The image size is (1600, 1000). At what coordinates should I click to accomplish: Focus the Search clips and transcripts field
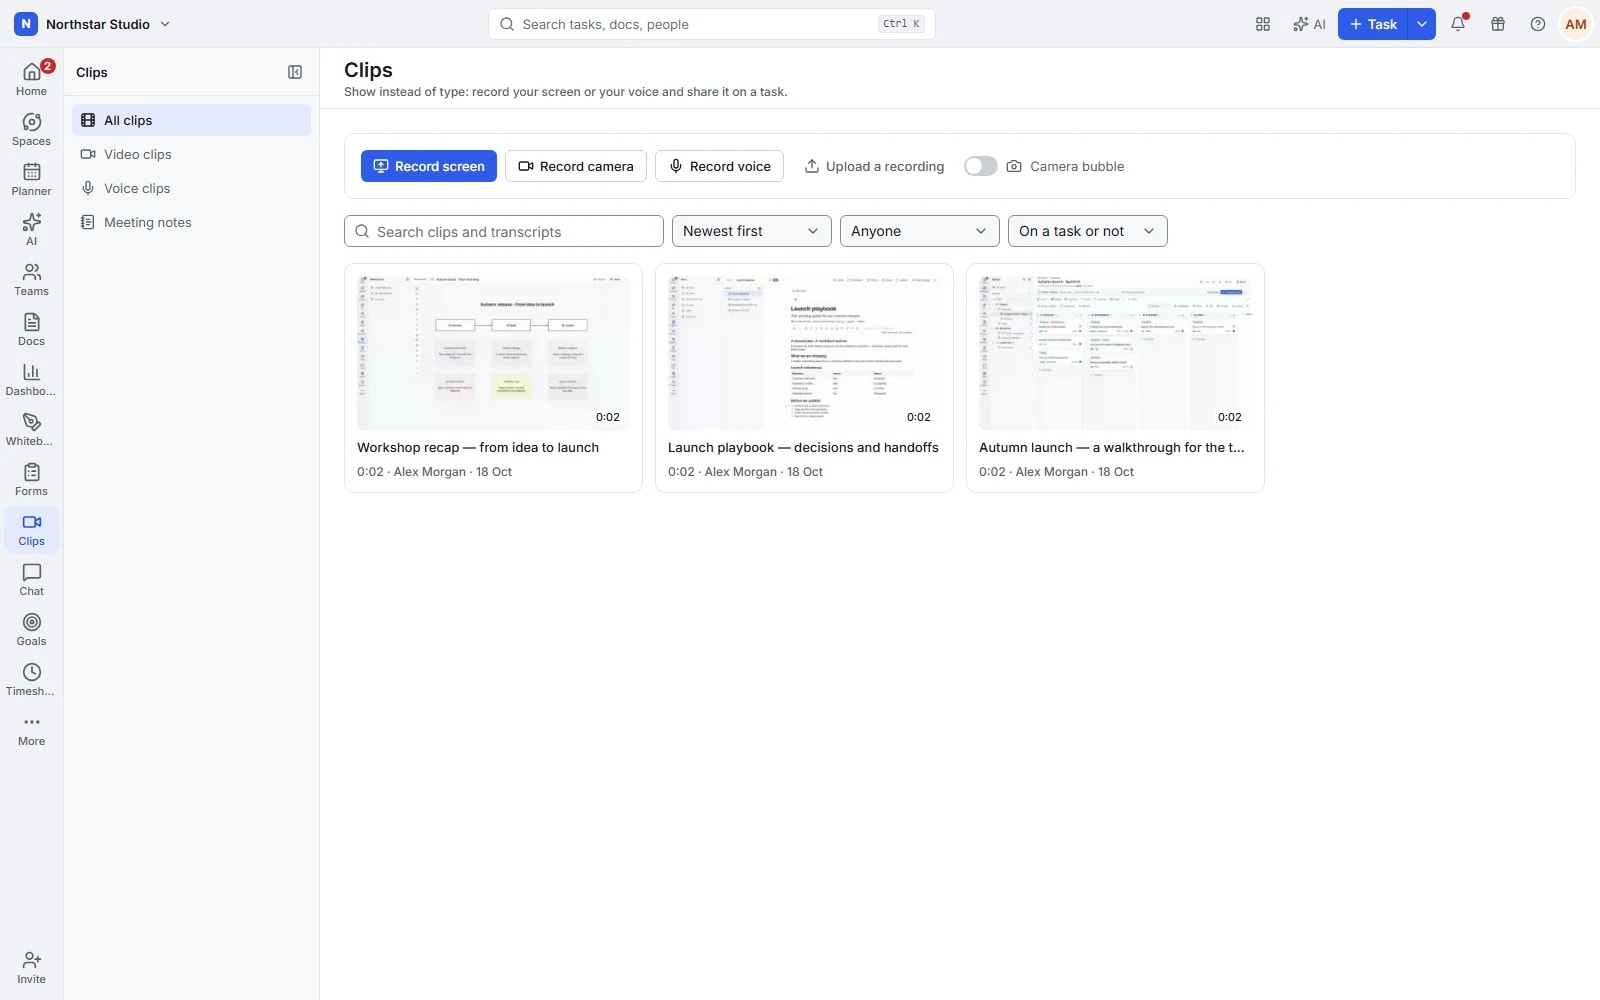(504, 231)
